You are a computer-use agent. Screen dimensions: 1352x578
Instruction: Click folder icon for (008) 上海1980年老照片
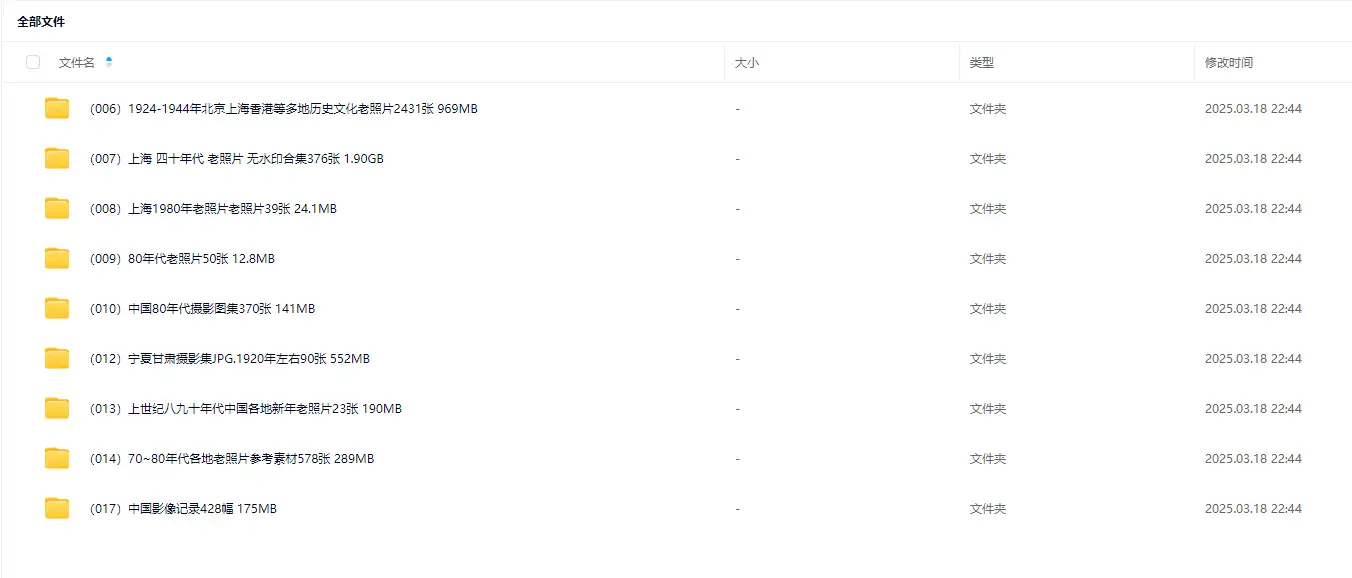57,209
